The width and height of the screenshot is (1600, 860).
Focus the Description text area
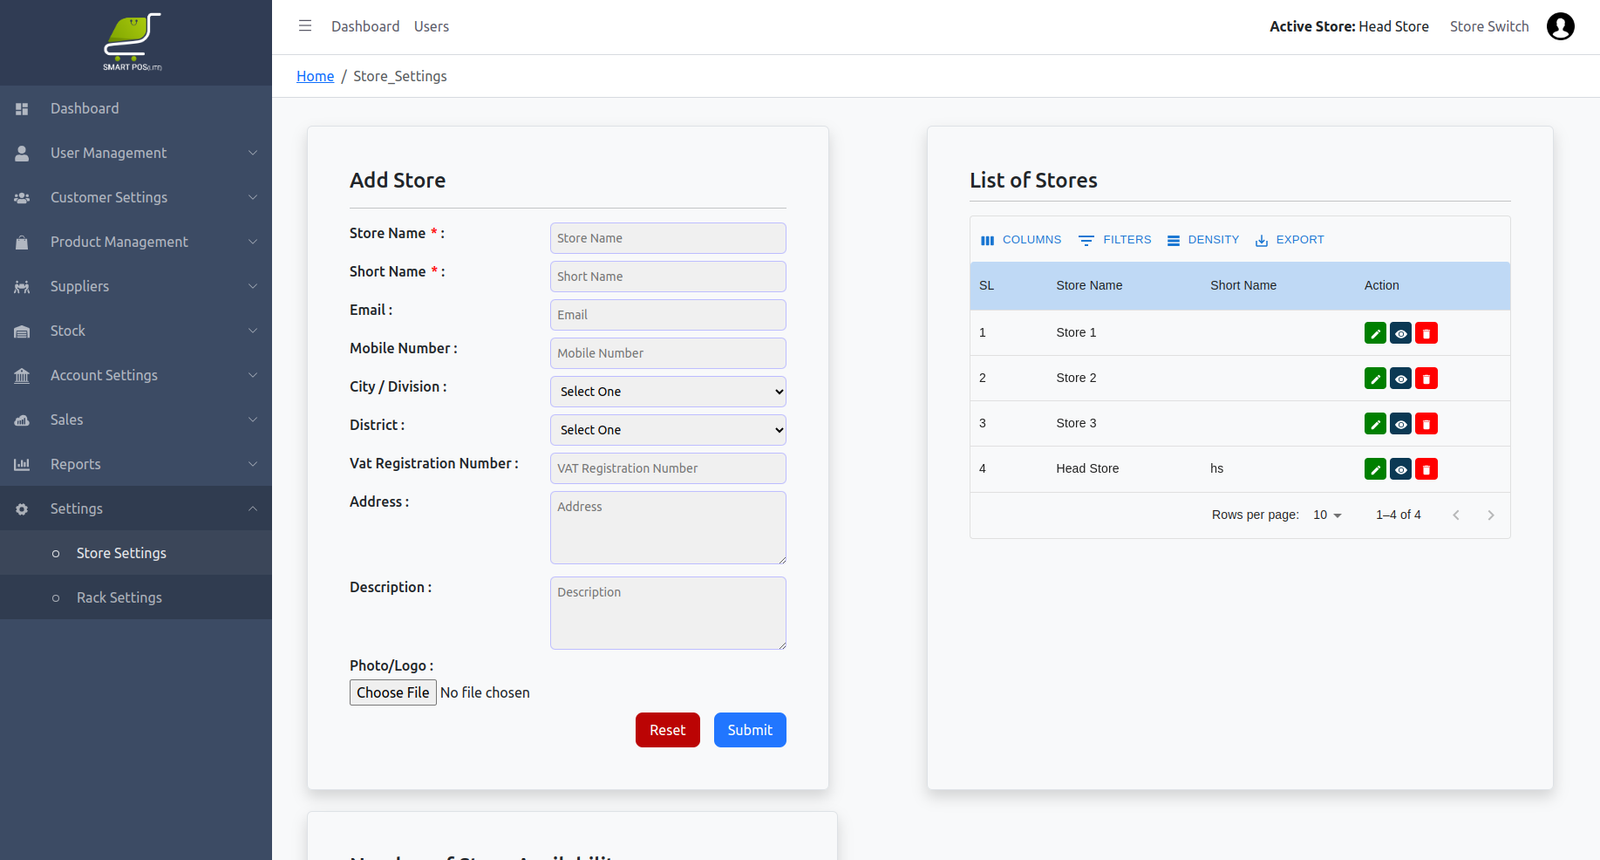(x=668, y=613)
